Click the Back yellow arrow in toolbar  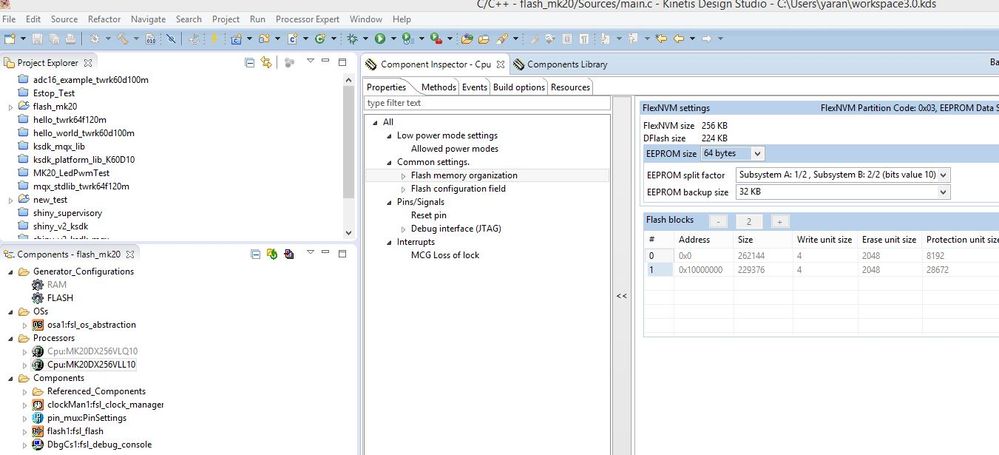coord(679,39)
